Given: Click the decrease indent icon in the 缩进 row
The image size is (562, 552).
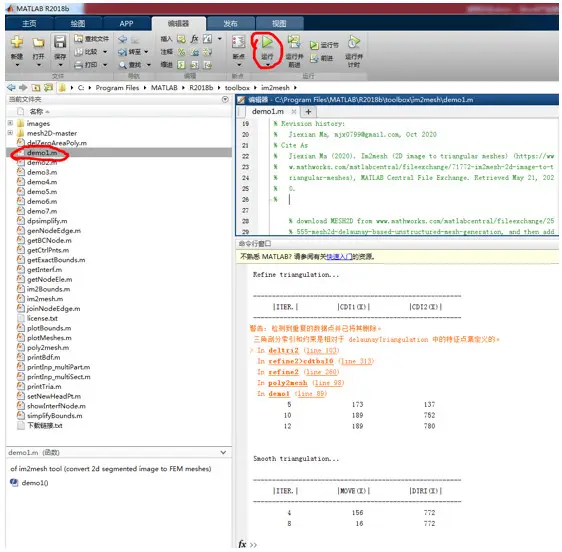Looking at the screenshot, I should click(x=207, y=65).
